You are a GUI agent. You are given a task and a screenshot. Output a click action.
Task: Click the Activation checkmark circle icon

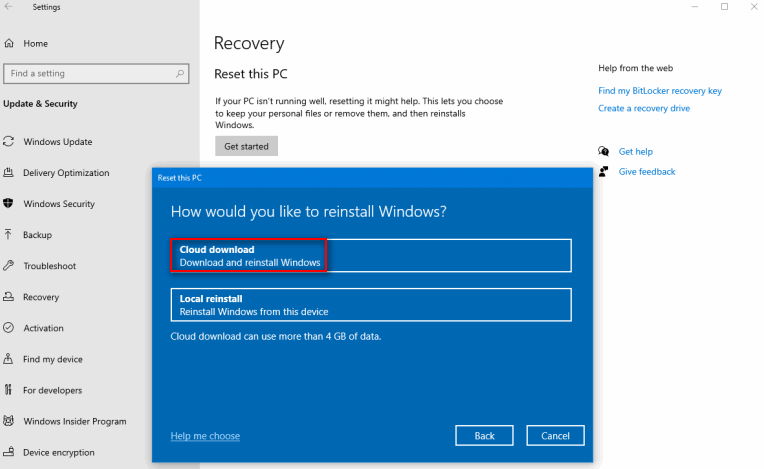pyautogui.click(x=8, y=328)
